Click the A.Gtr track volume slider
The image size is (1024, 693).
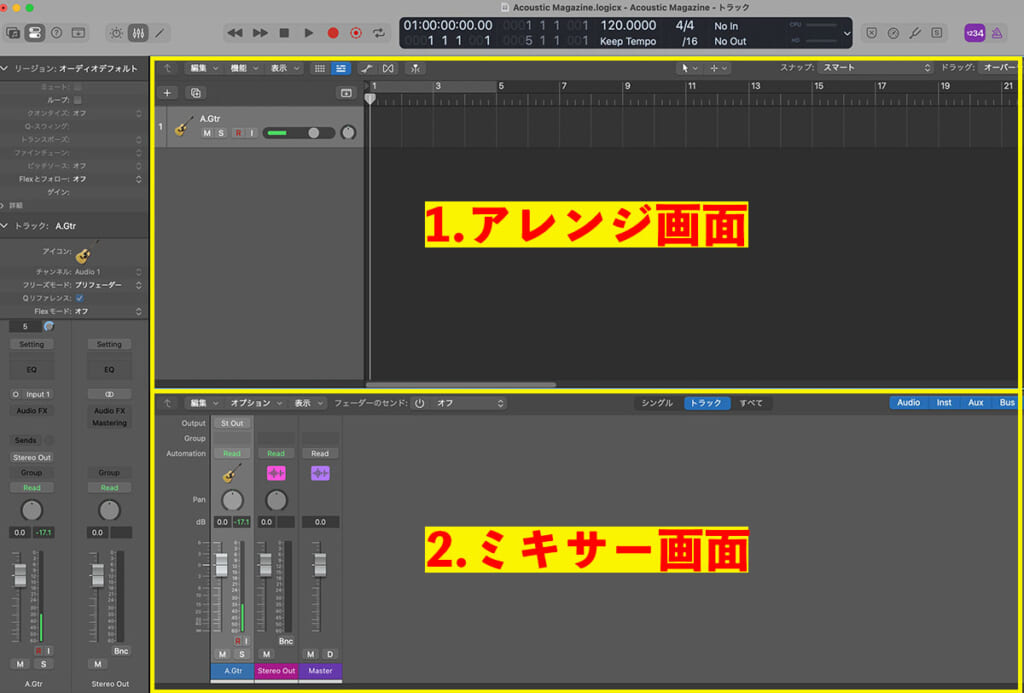point(298,132)
